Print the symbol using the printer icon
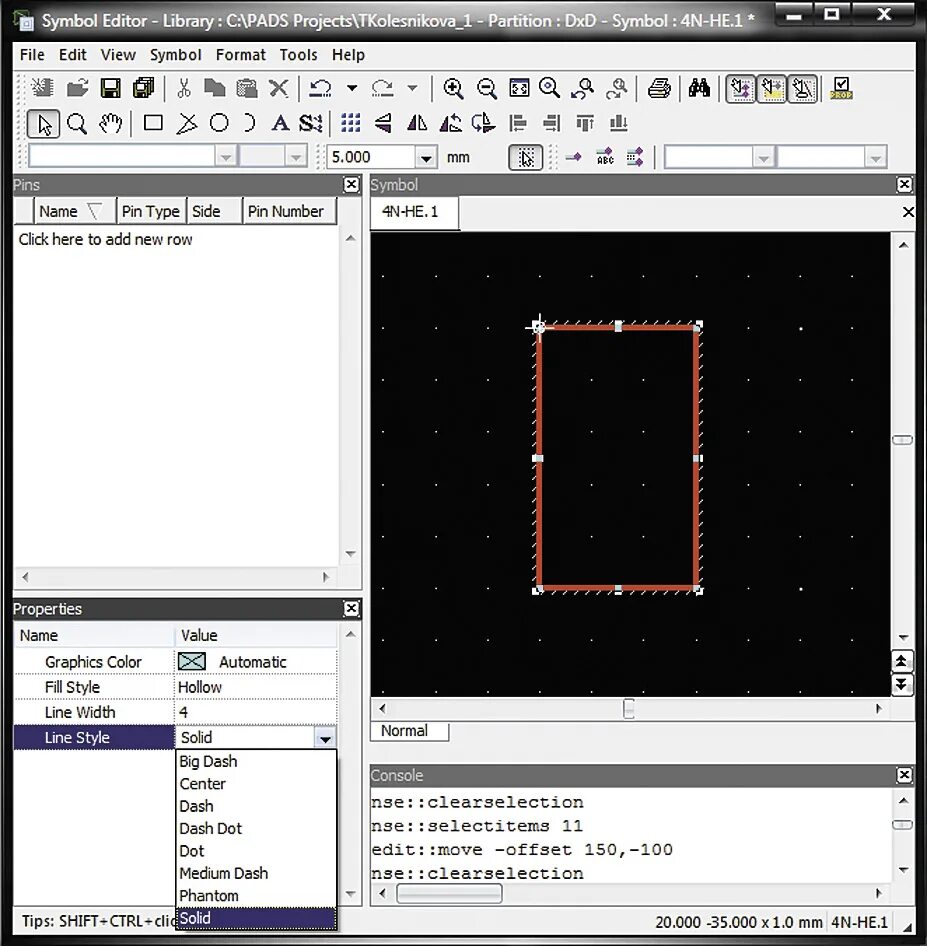 coord(659,88)
